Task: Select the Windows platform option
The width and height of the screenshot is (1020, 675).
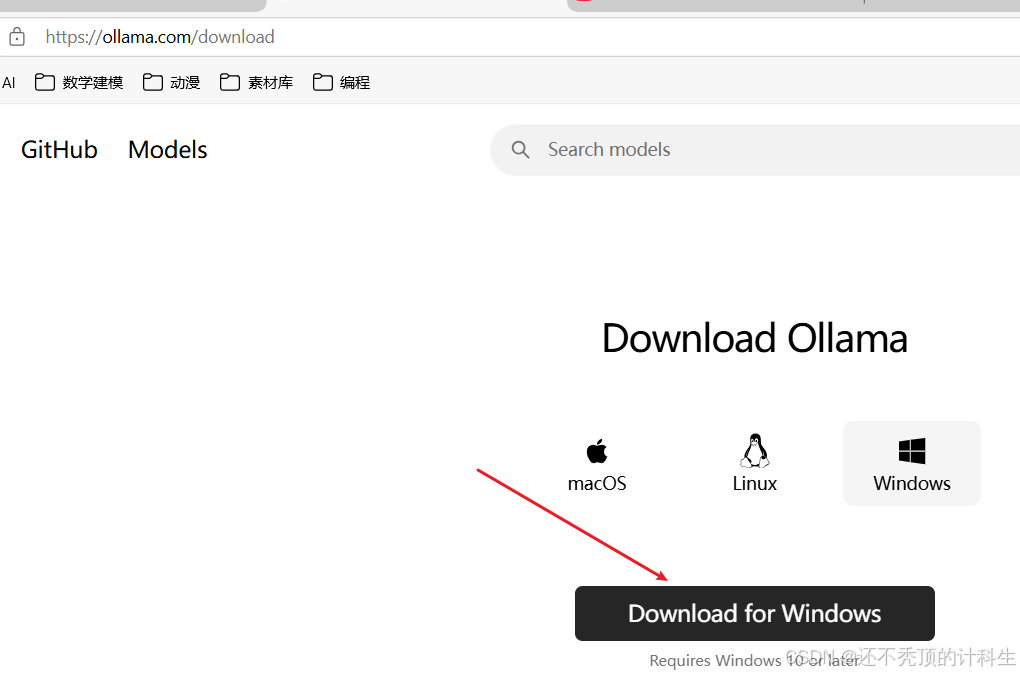Action: [912, 464]
